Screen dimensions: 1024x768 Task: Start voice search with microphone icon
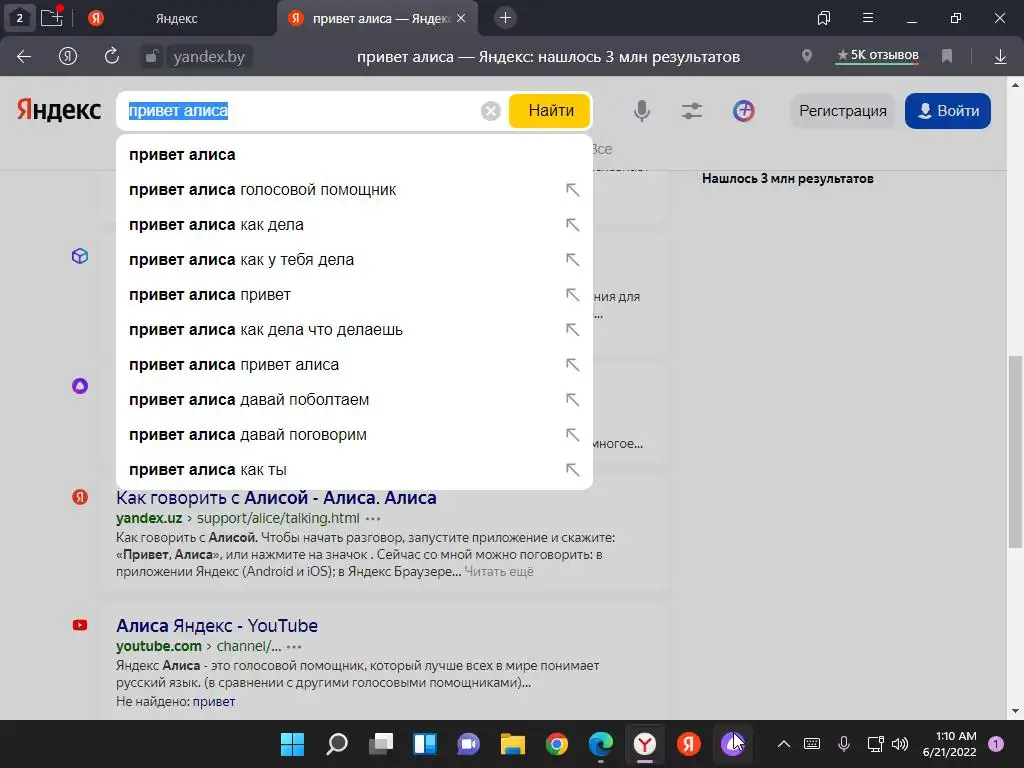642,111
